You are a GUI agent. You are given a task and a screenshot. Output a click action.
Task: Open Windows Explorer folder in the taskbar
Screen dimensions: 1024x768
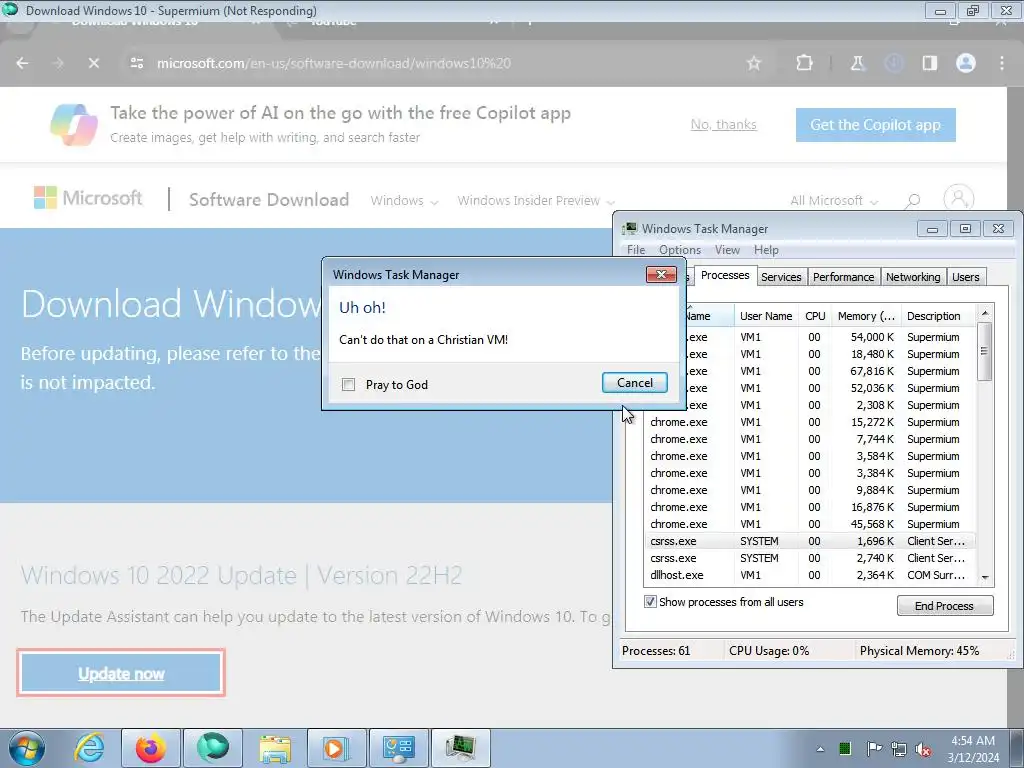[x=275, y=748]
